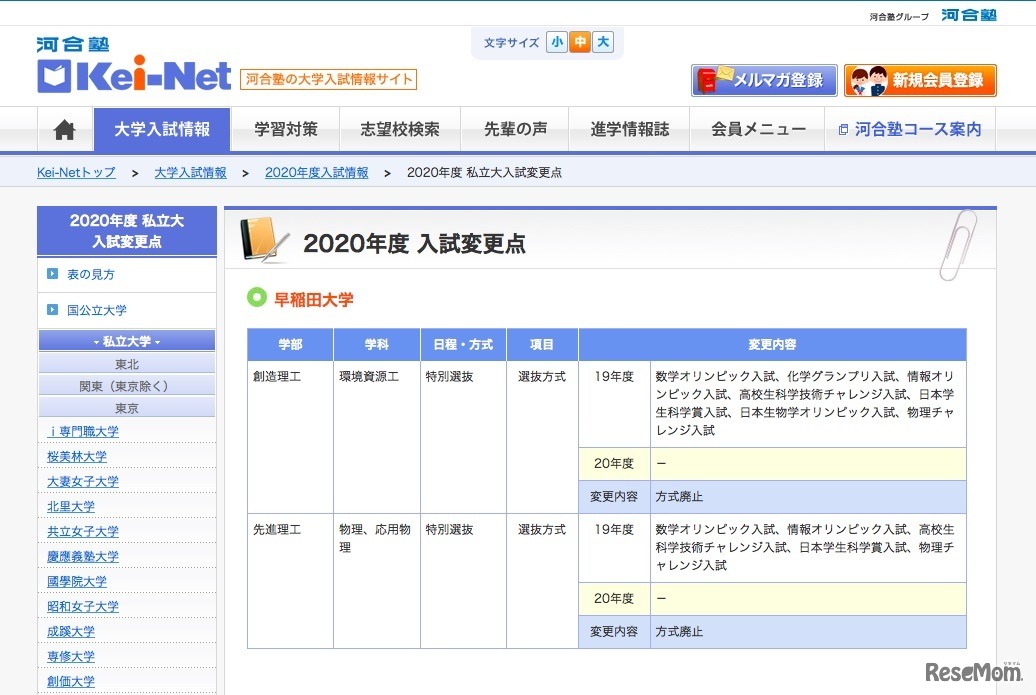Screen dimensions: 1036x695
Task: Open 関東（東京除く）region list
Action: point(126,384)
